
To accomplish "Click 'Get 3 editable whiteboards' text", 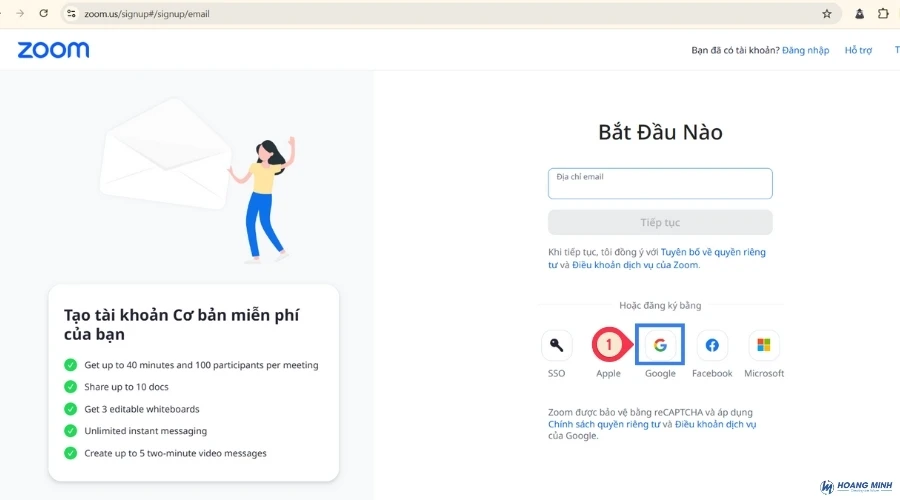I will [x=142, y=409].
